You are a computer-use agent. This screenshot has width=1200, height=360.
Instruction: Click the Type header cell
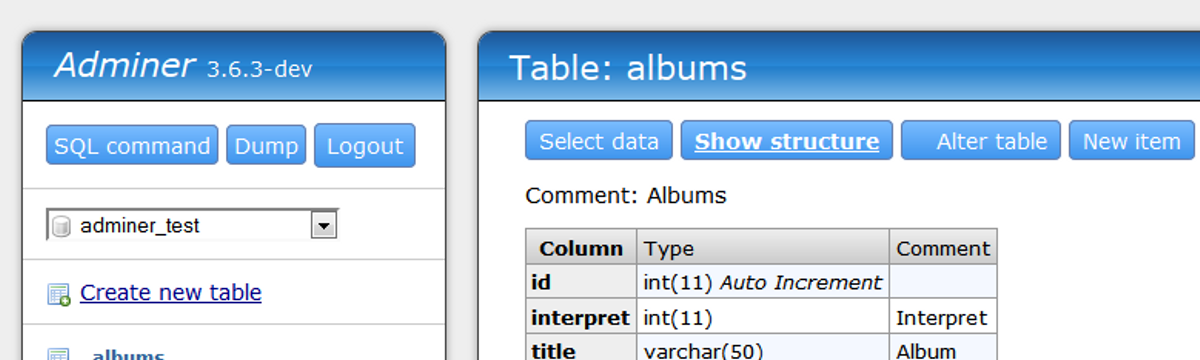[x=763, y=248]
